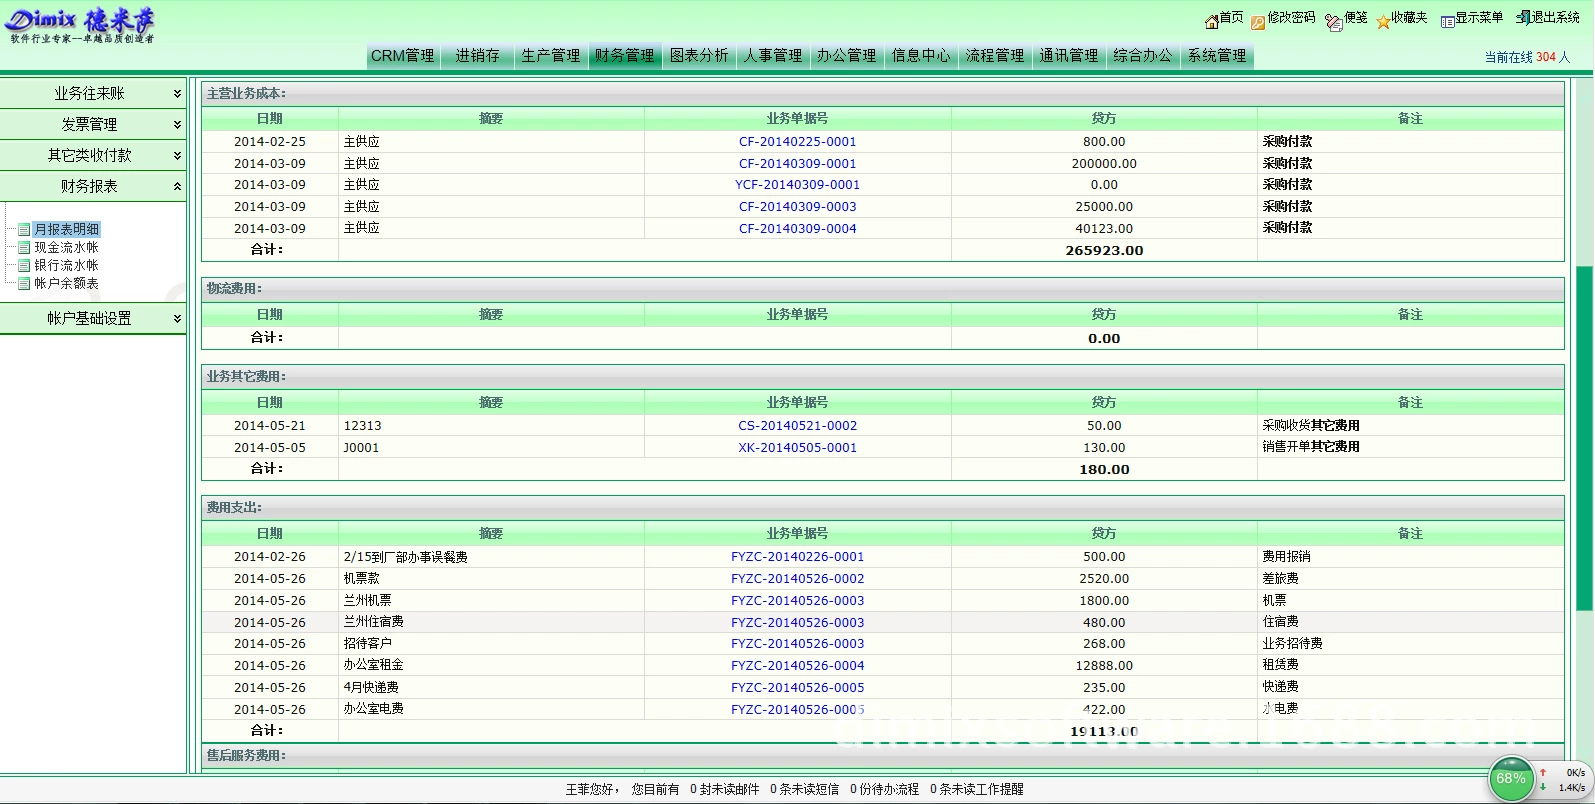The height and width of the screenshot is (804, 1595).
Task: Open the 财务管理 menu
Action: [x=625, y=56]
